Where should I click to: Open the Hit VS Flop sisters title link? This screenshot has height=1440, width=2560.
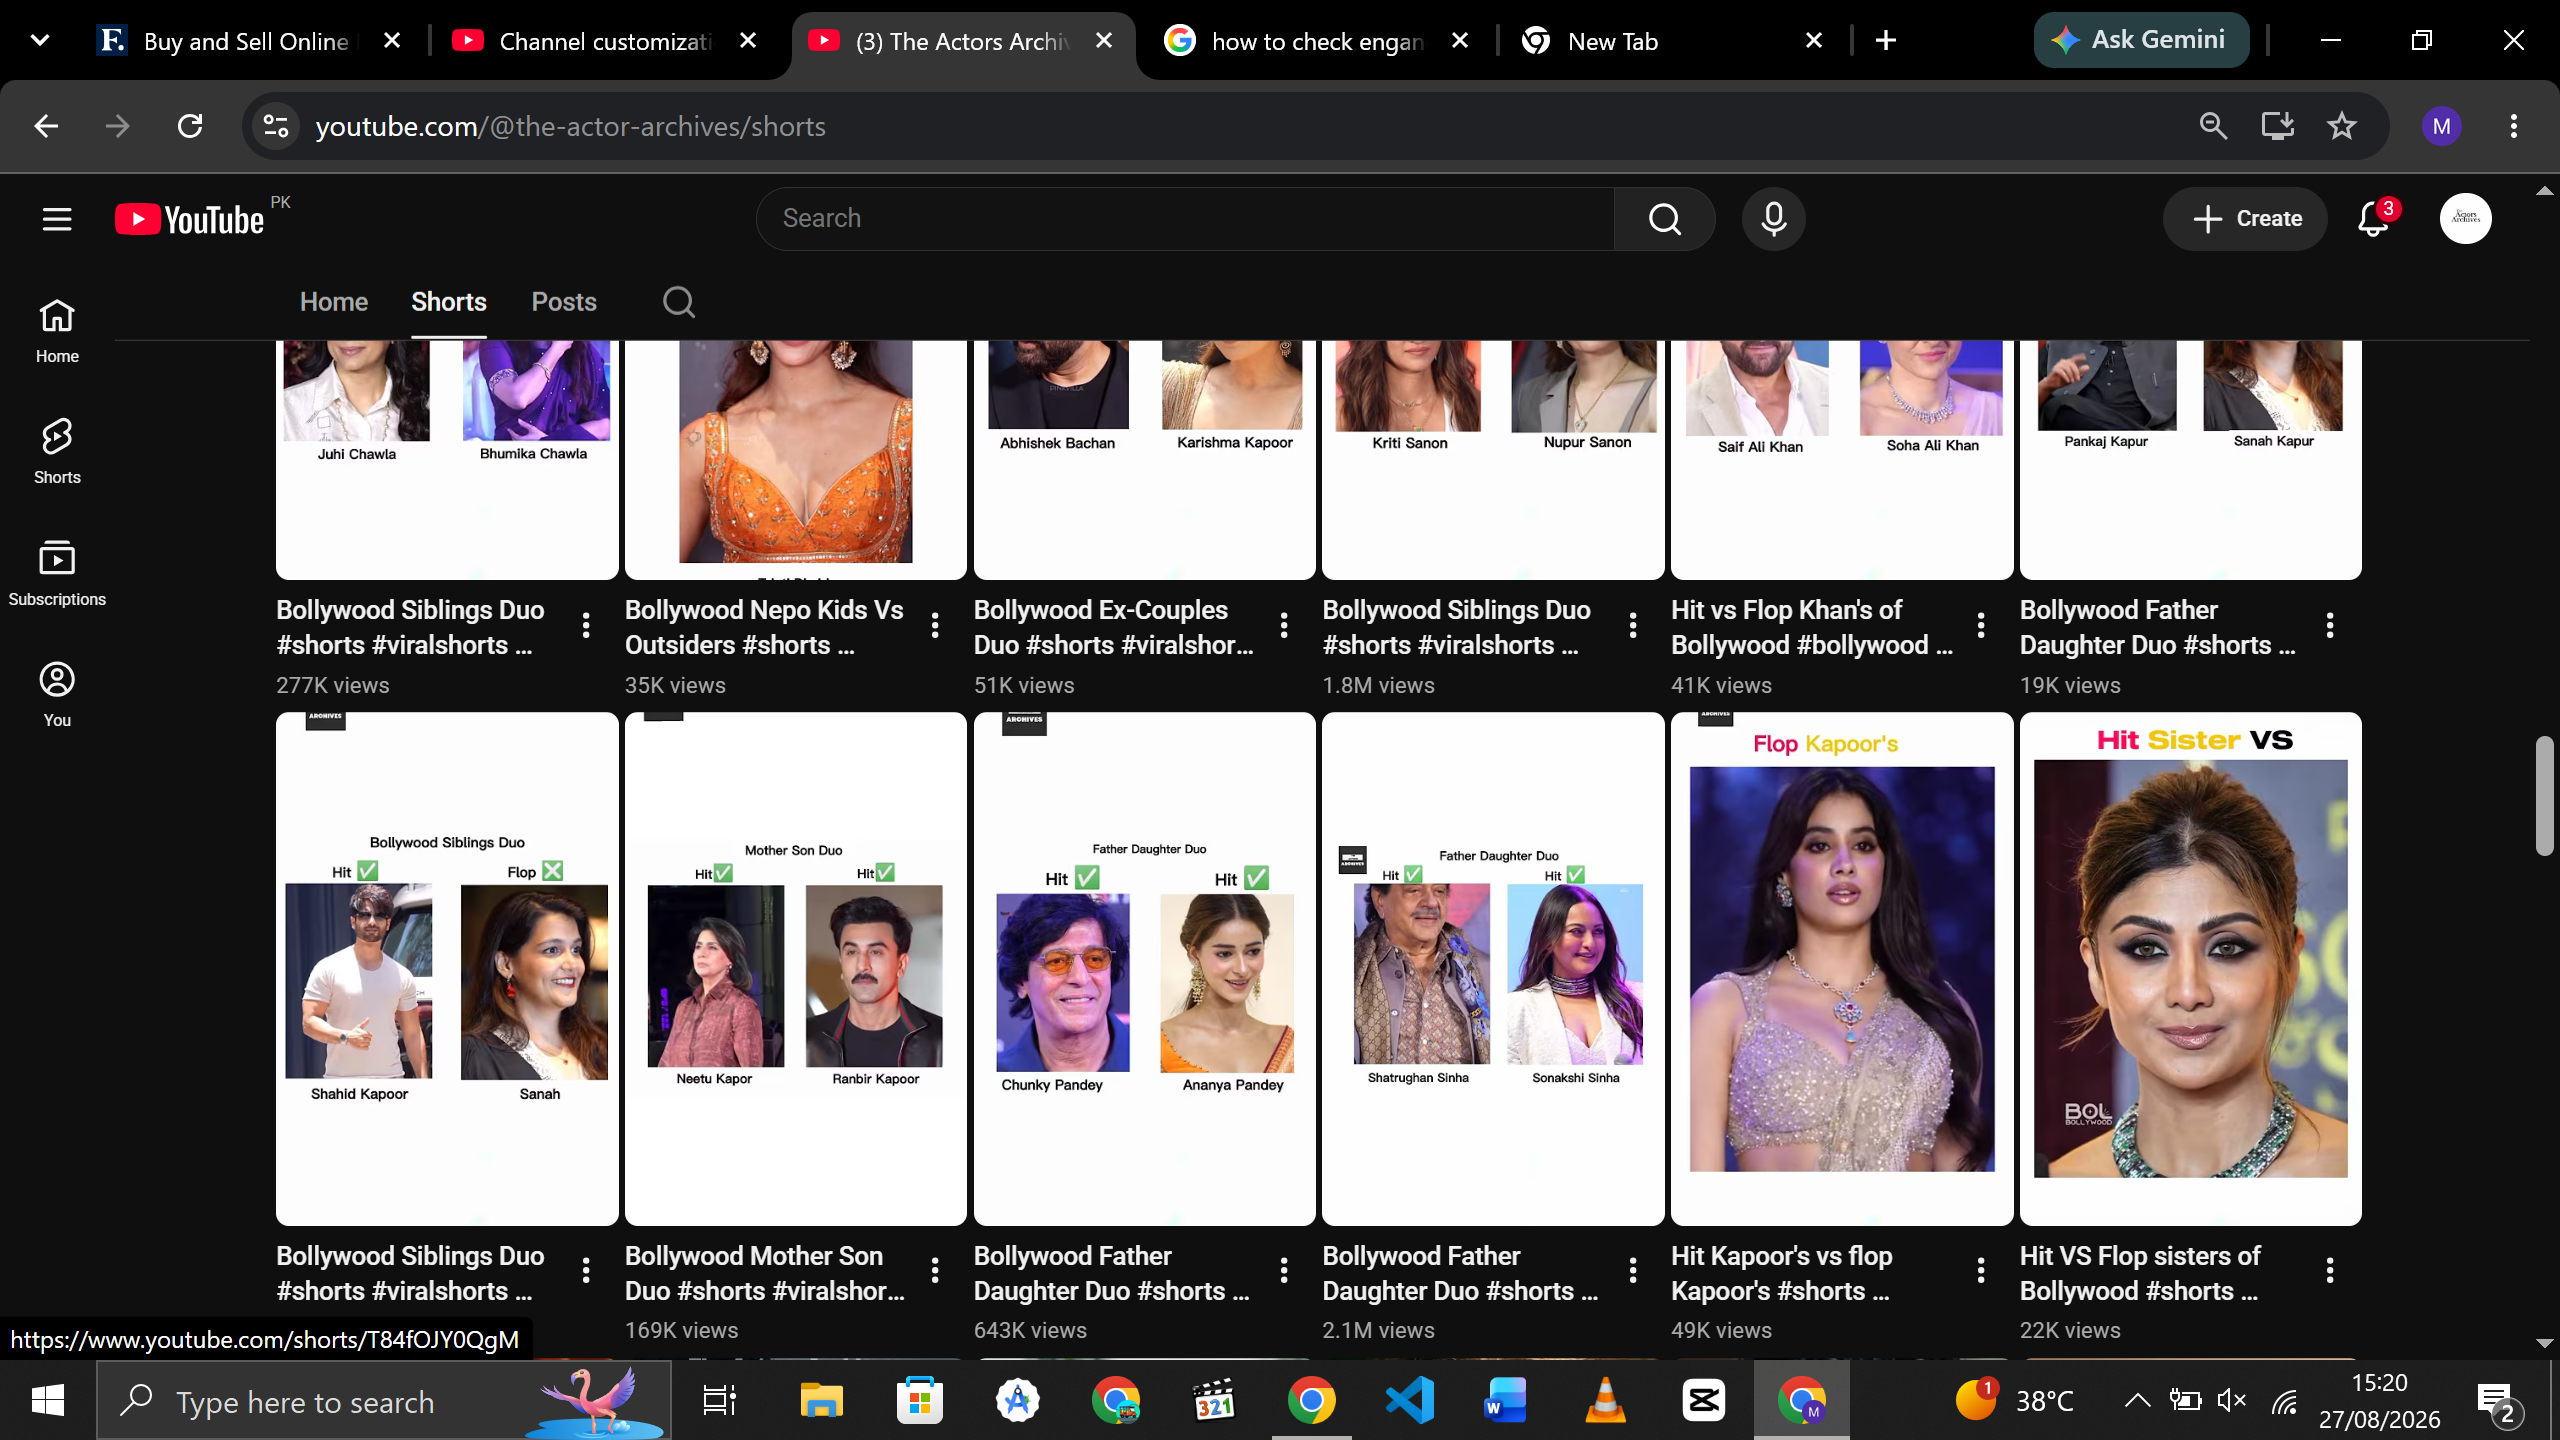[2140, 1273]
